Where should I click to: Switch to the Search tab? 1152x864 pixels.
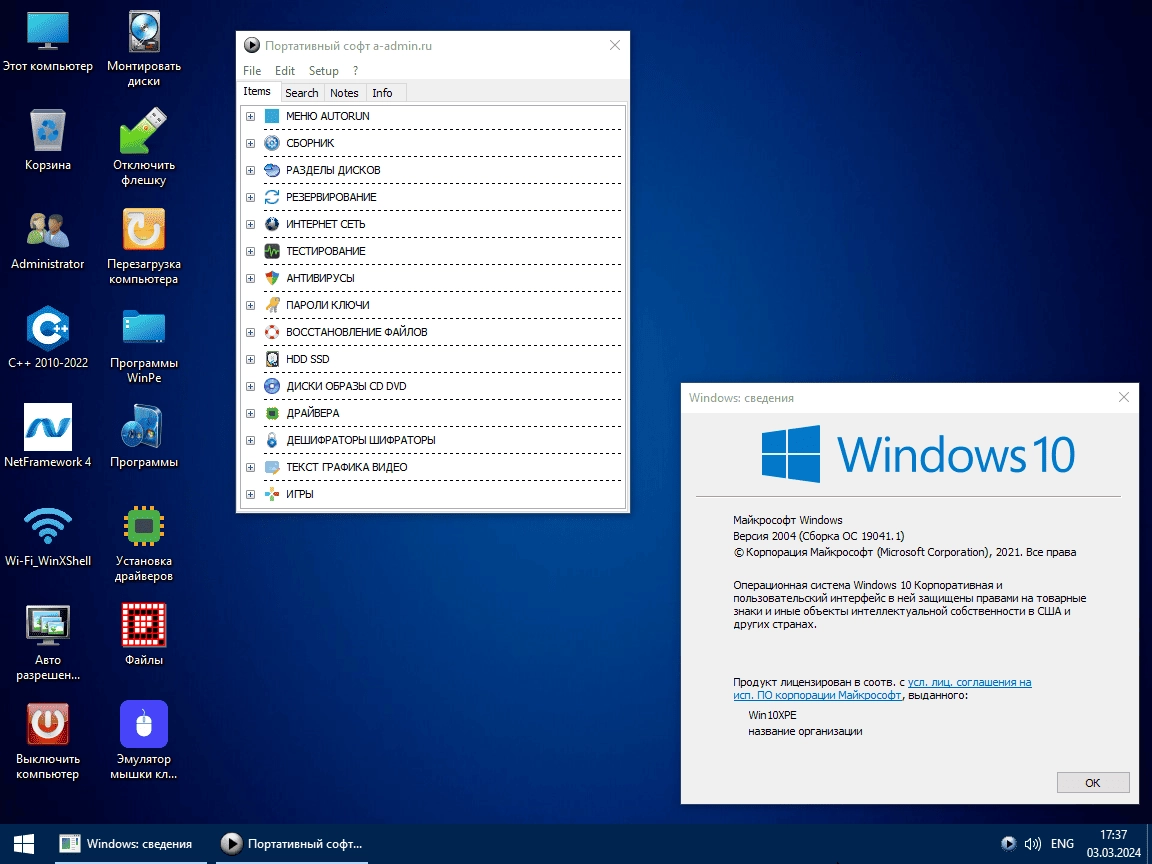301,93
